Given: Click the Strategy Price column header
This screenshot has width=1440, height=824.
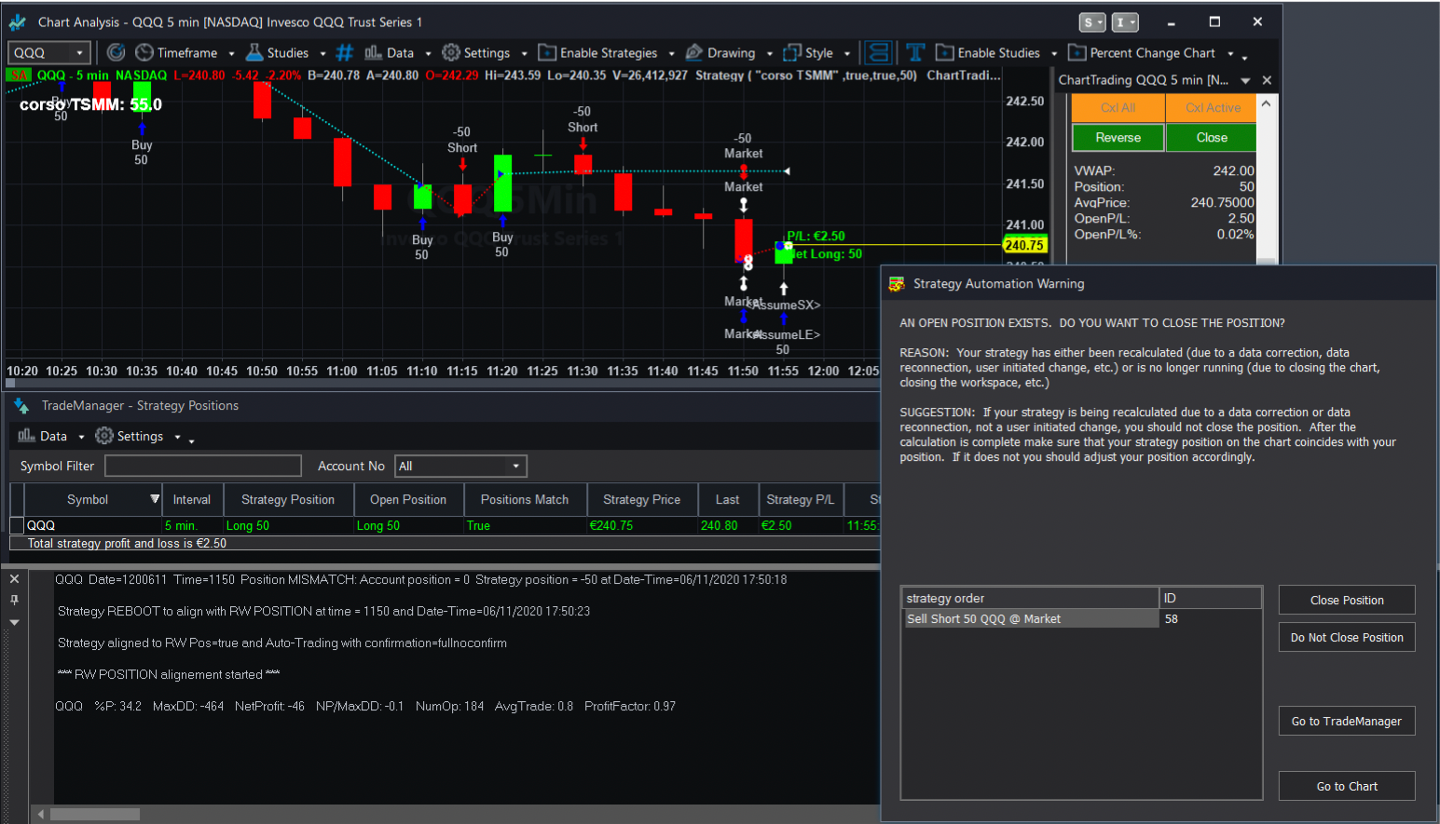Looking at the screenshot, I should pos(643,500).
